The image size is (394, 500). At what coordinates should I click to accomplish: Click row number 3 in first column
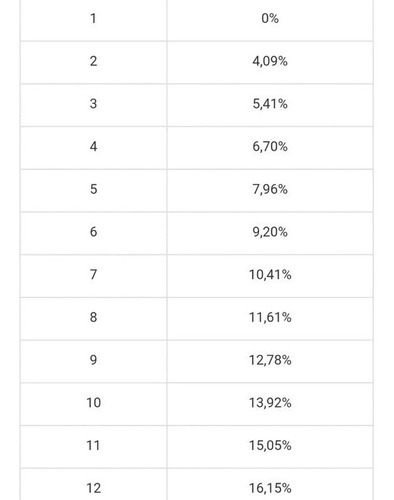pyautogui.click(x=93, y=105)
